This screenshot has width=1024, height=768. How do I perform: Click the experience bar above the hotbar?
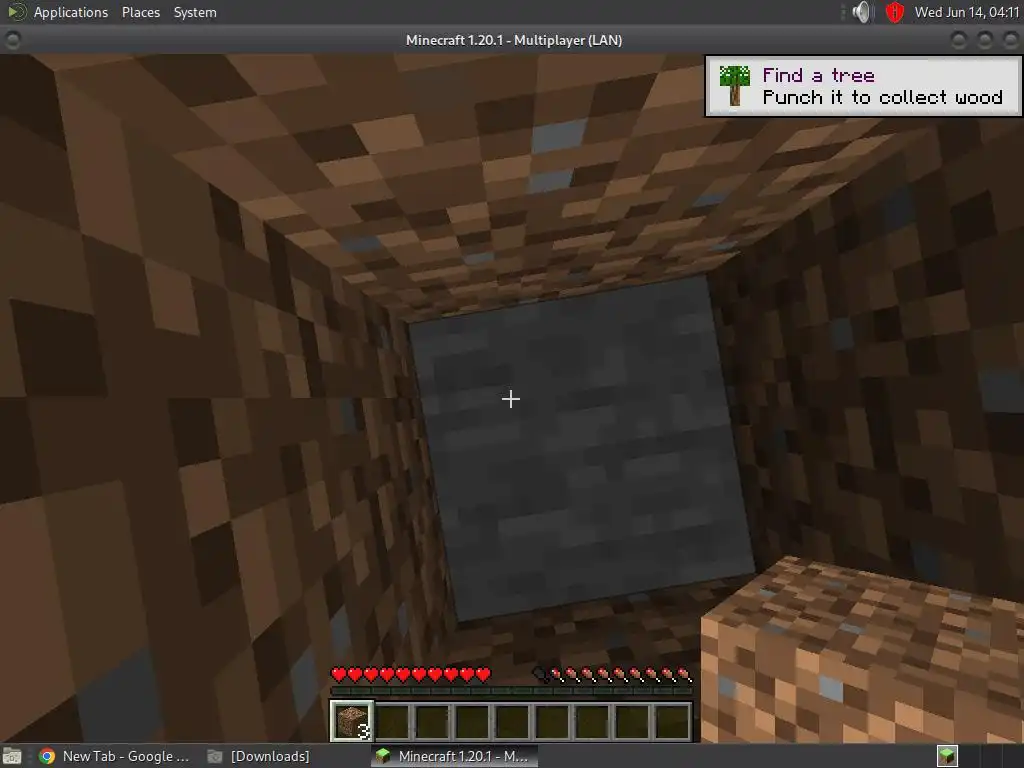click(511, 690)
